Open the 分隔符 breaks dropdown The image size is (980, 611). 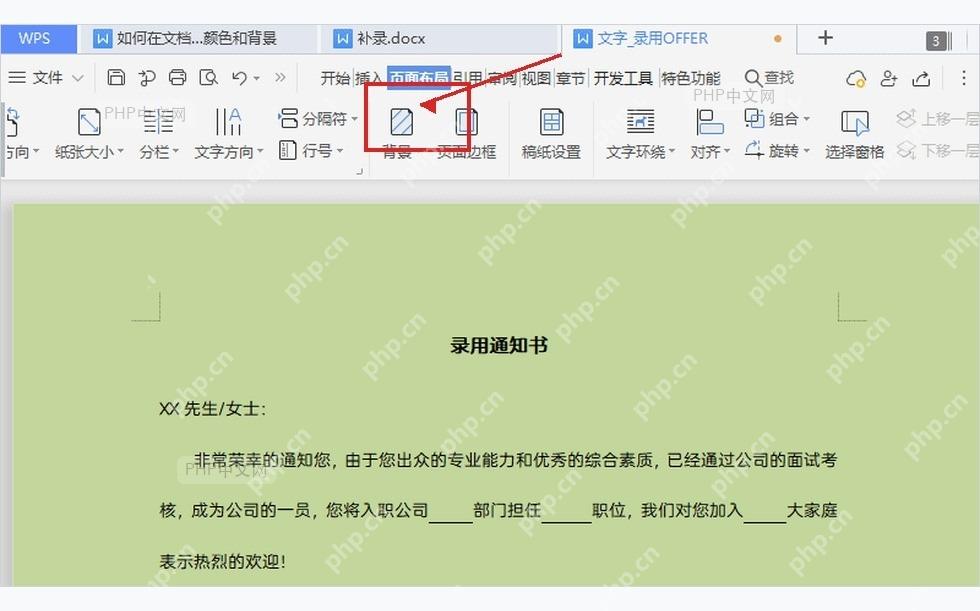[x=318, y=118]
